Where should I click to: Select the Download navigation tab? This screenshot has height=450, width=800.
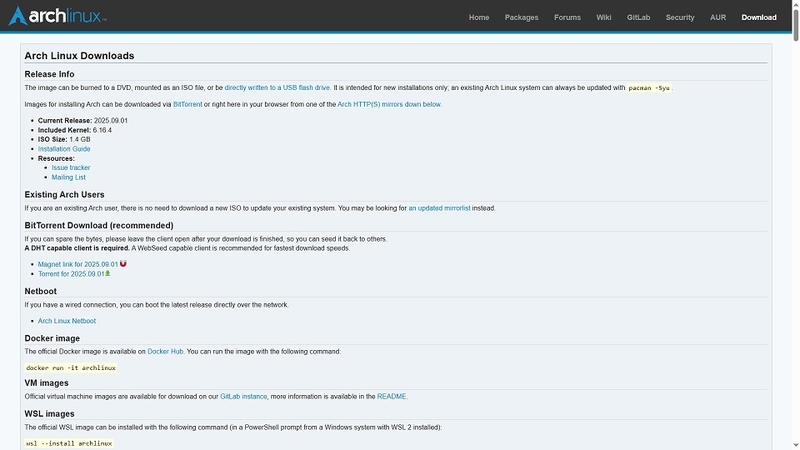click(758, 17)
